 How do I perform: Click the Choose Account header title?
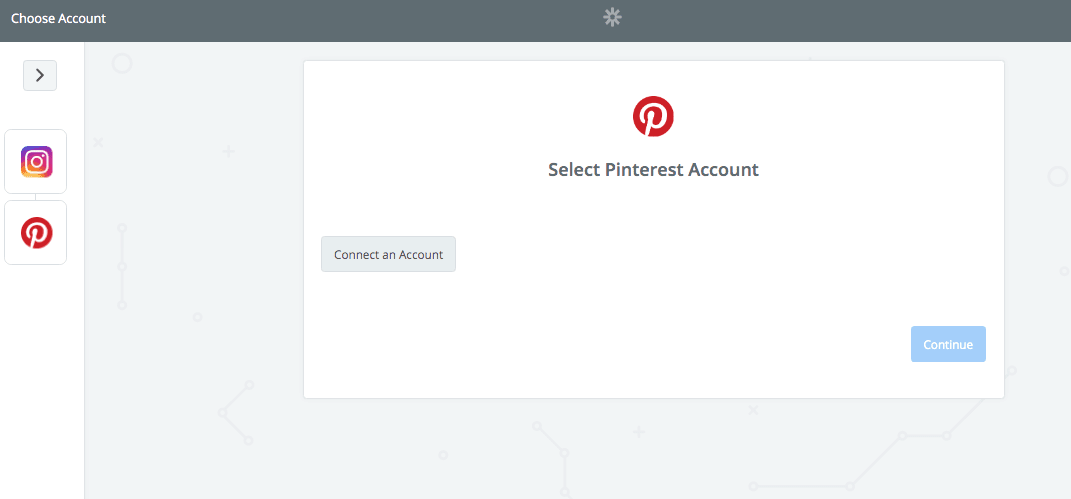tap(59, 18)
